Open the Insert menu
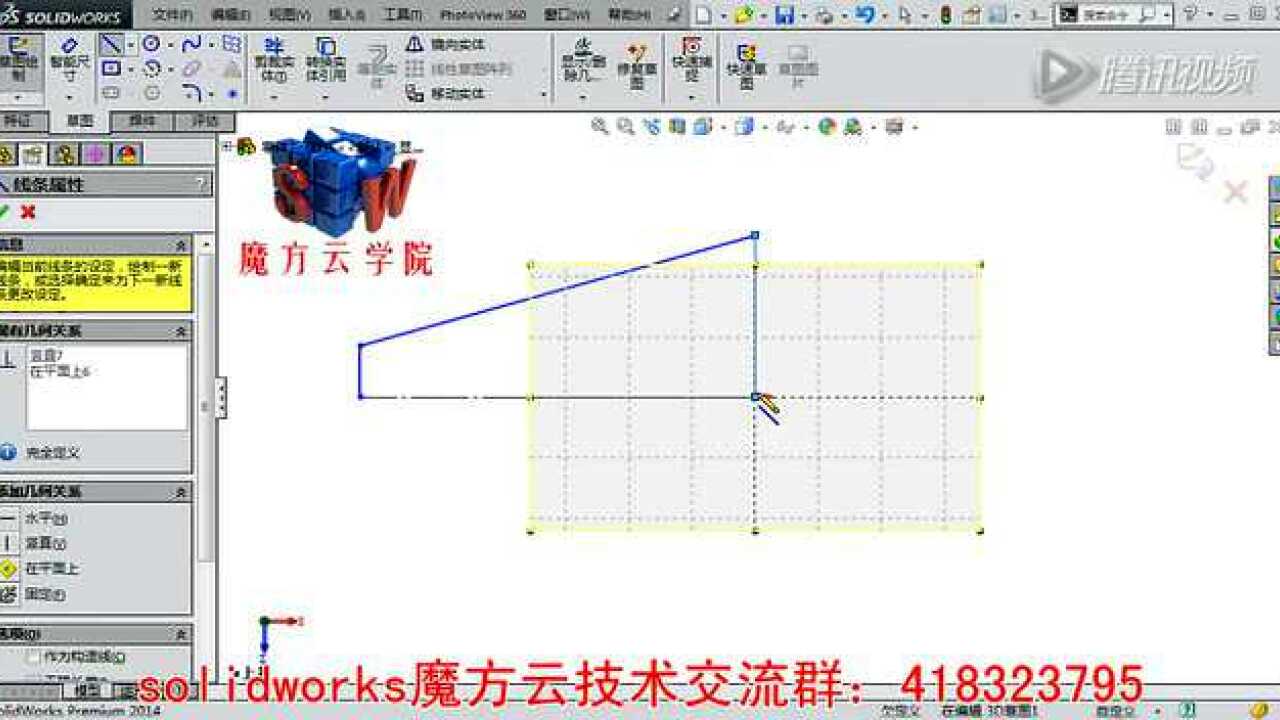This screenshot has height=720, width=1280. coord(347,15)
